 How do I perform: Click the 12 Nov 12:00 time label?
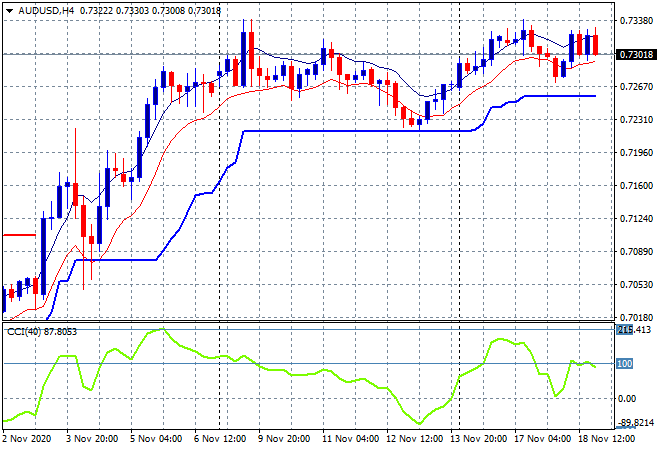(414, 439)
